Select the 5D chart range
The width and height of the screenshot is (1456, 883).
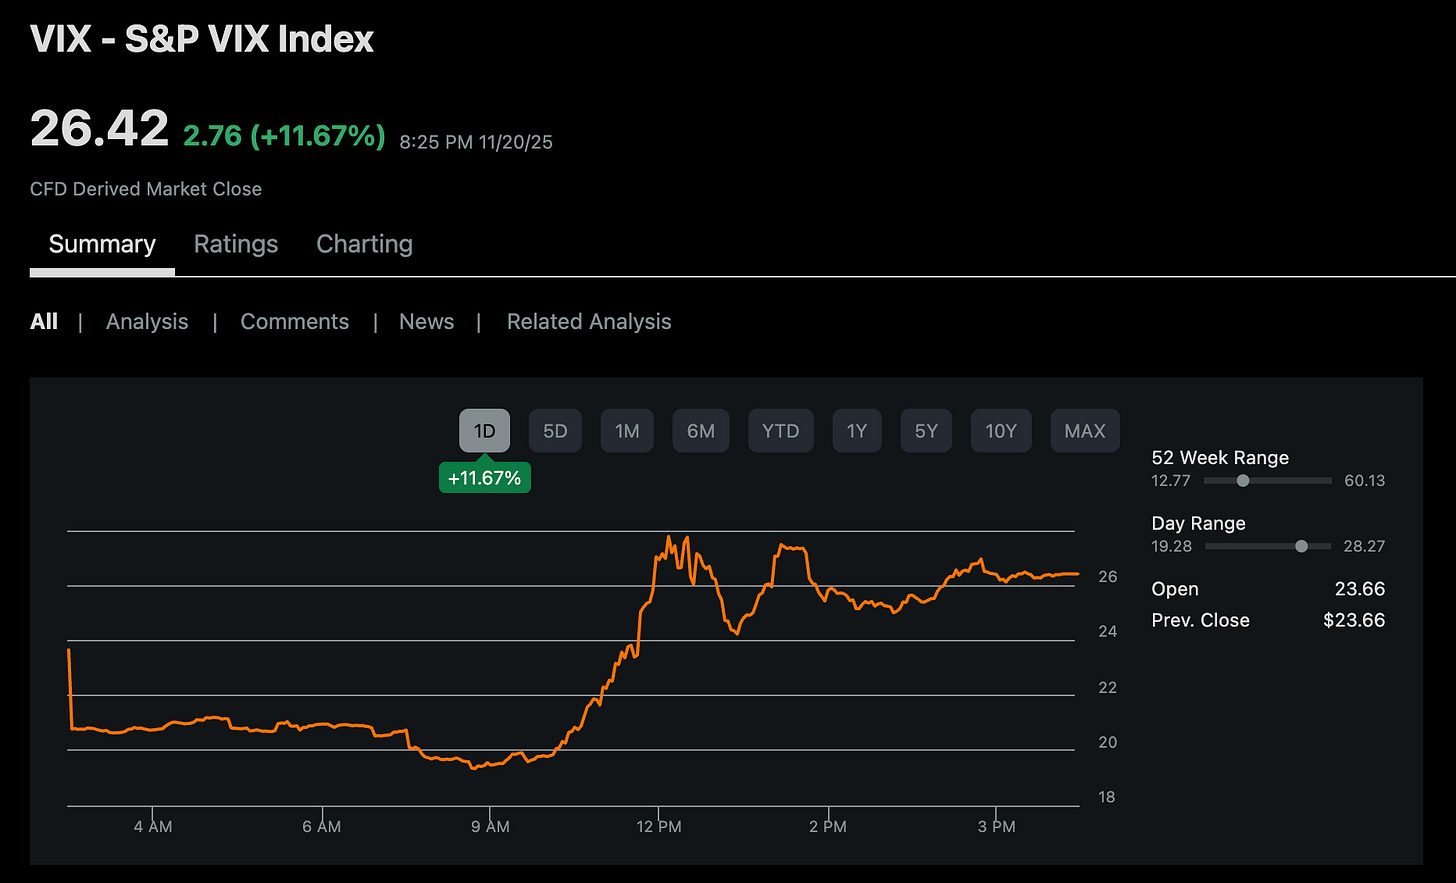(555, 431)
